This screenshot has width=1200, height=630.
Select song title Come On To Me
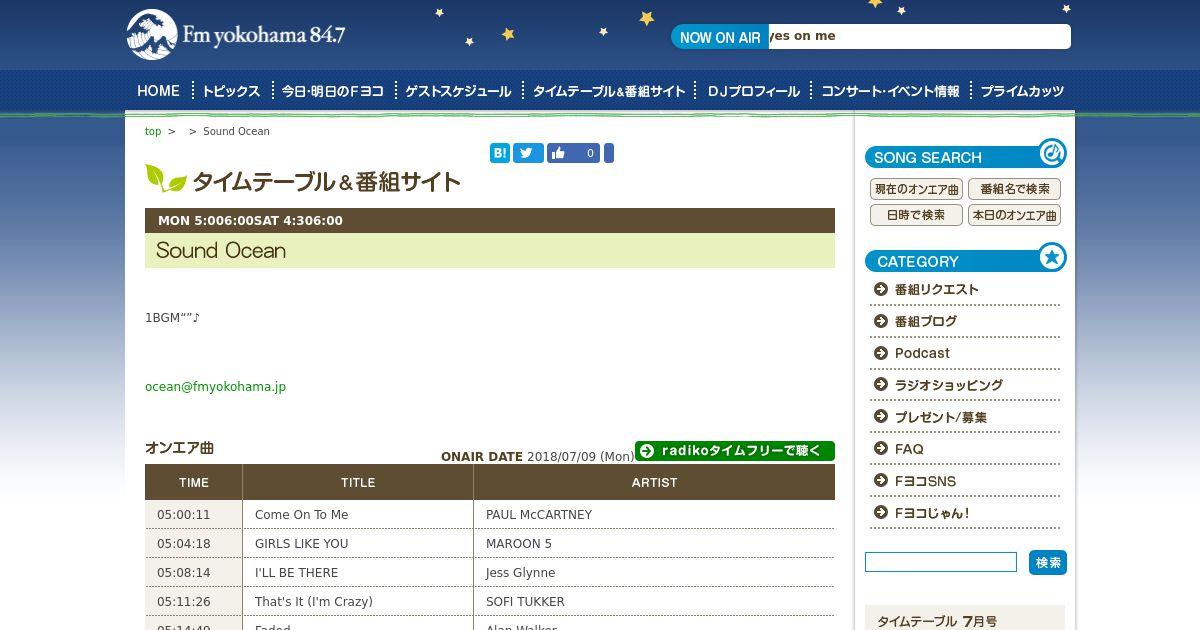[x=302, y=515]
